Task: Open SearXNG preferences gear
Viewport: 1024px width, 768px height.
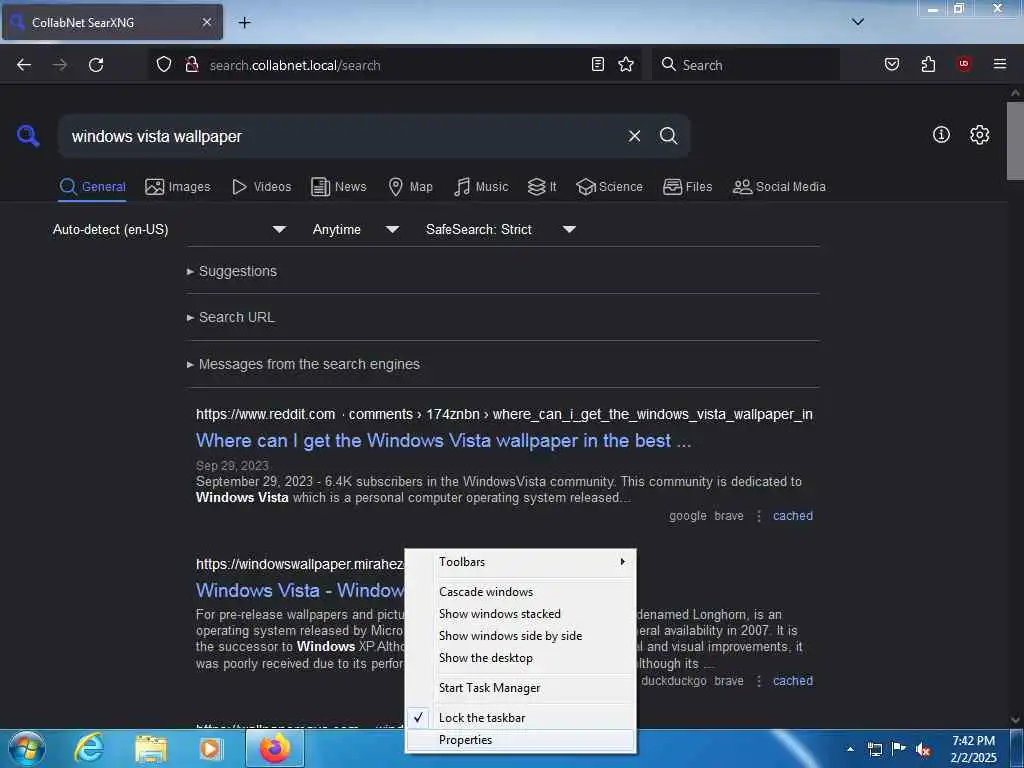Action: [x=979, y=135]
